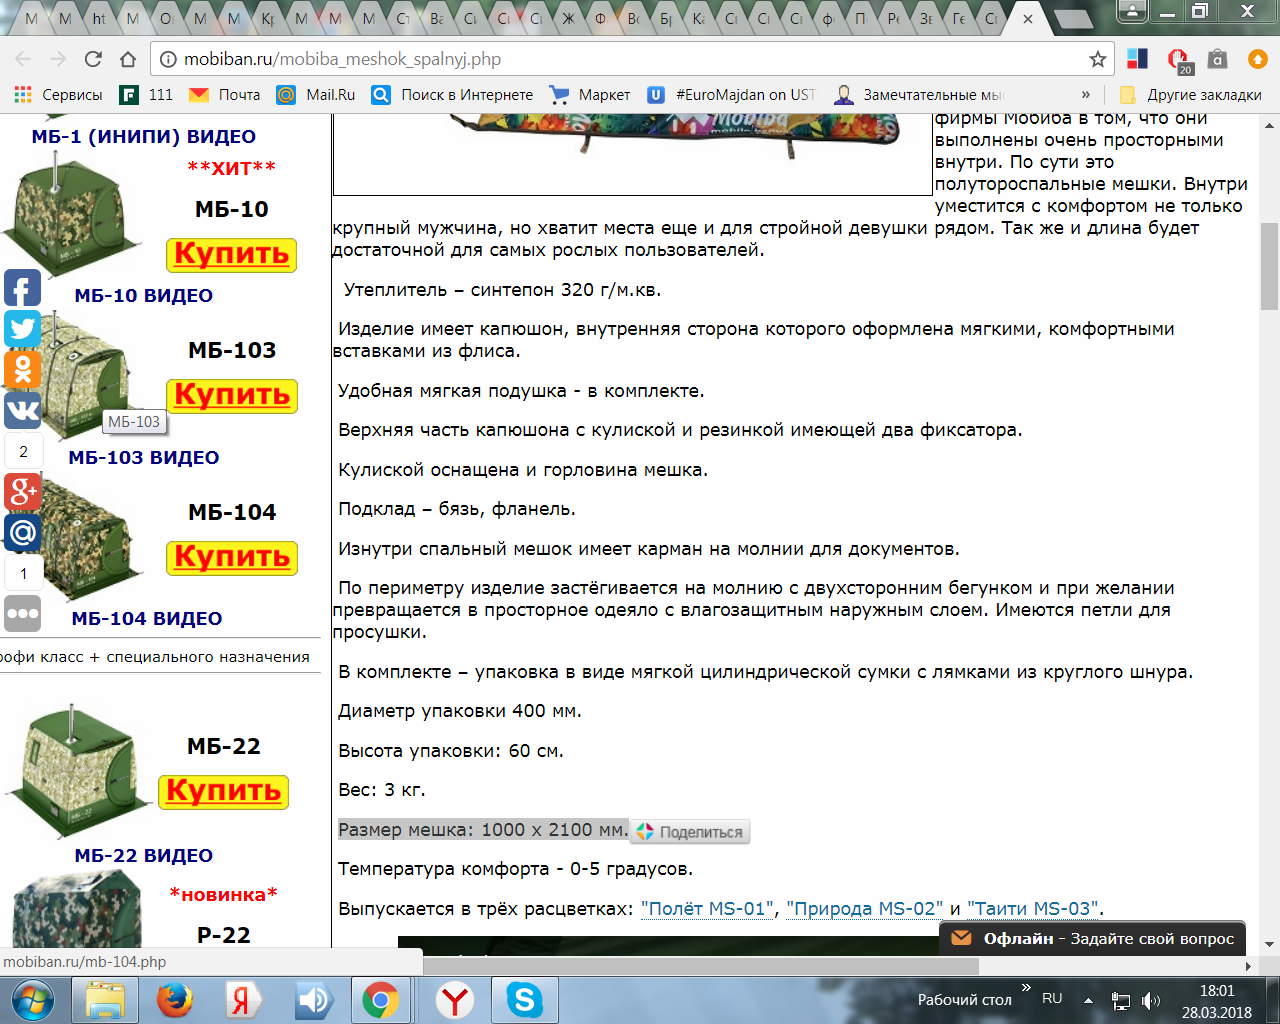1280x1024 pixels.
Task: Open Skype from the taskbar
Action: (x=524, y=1000)
